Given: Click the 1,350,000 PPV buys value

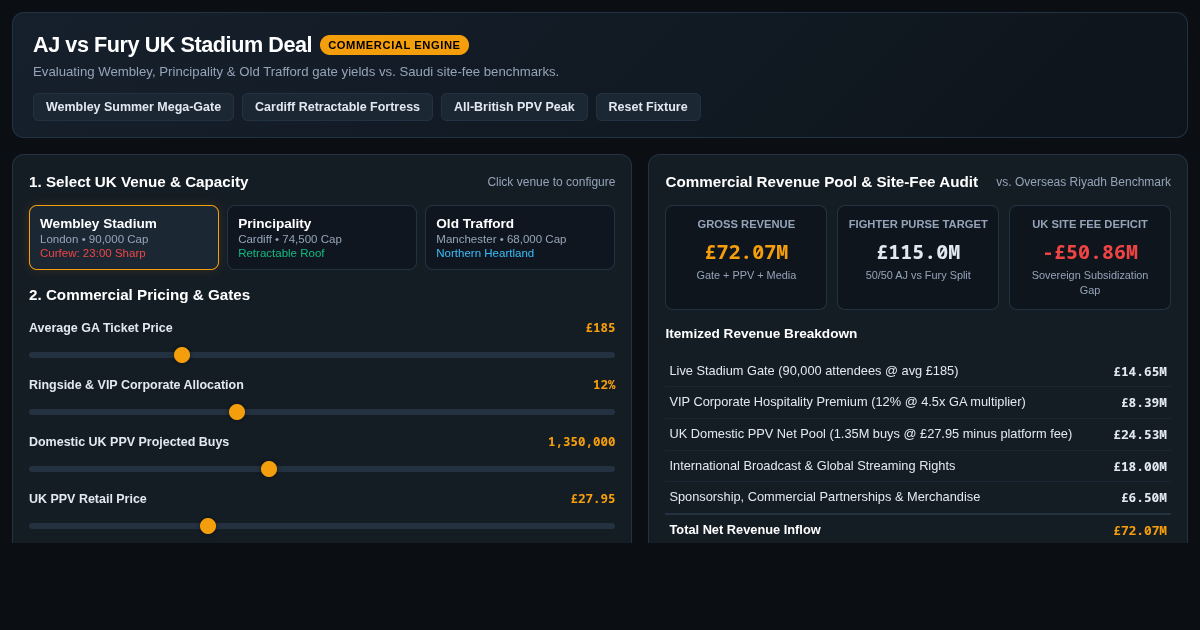Looking at the screenshot, I should 581,442.
